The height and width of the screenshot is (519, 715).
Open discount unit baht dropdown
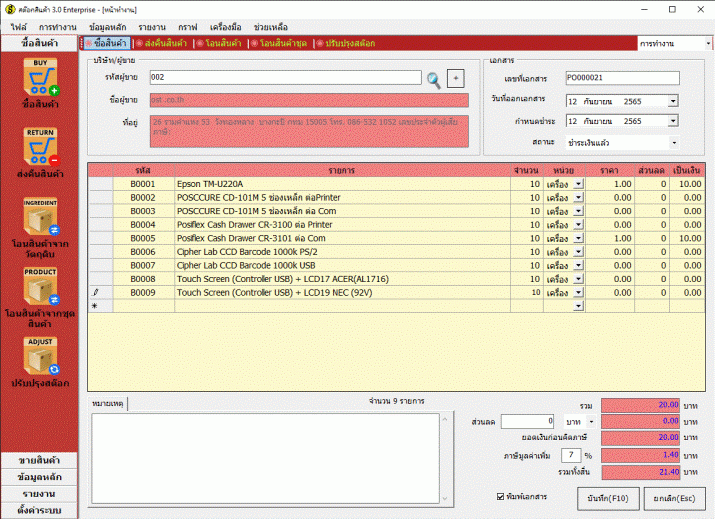pos(591,421)
